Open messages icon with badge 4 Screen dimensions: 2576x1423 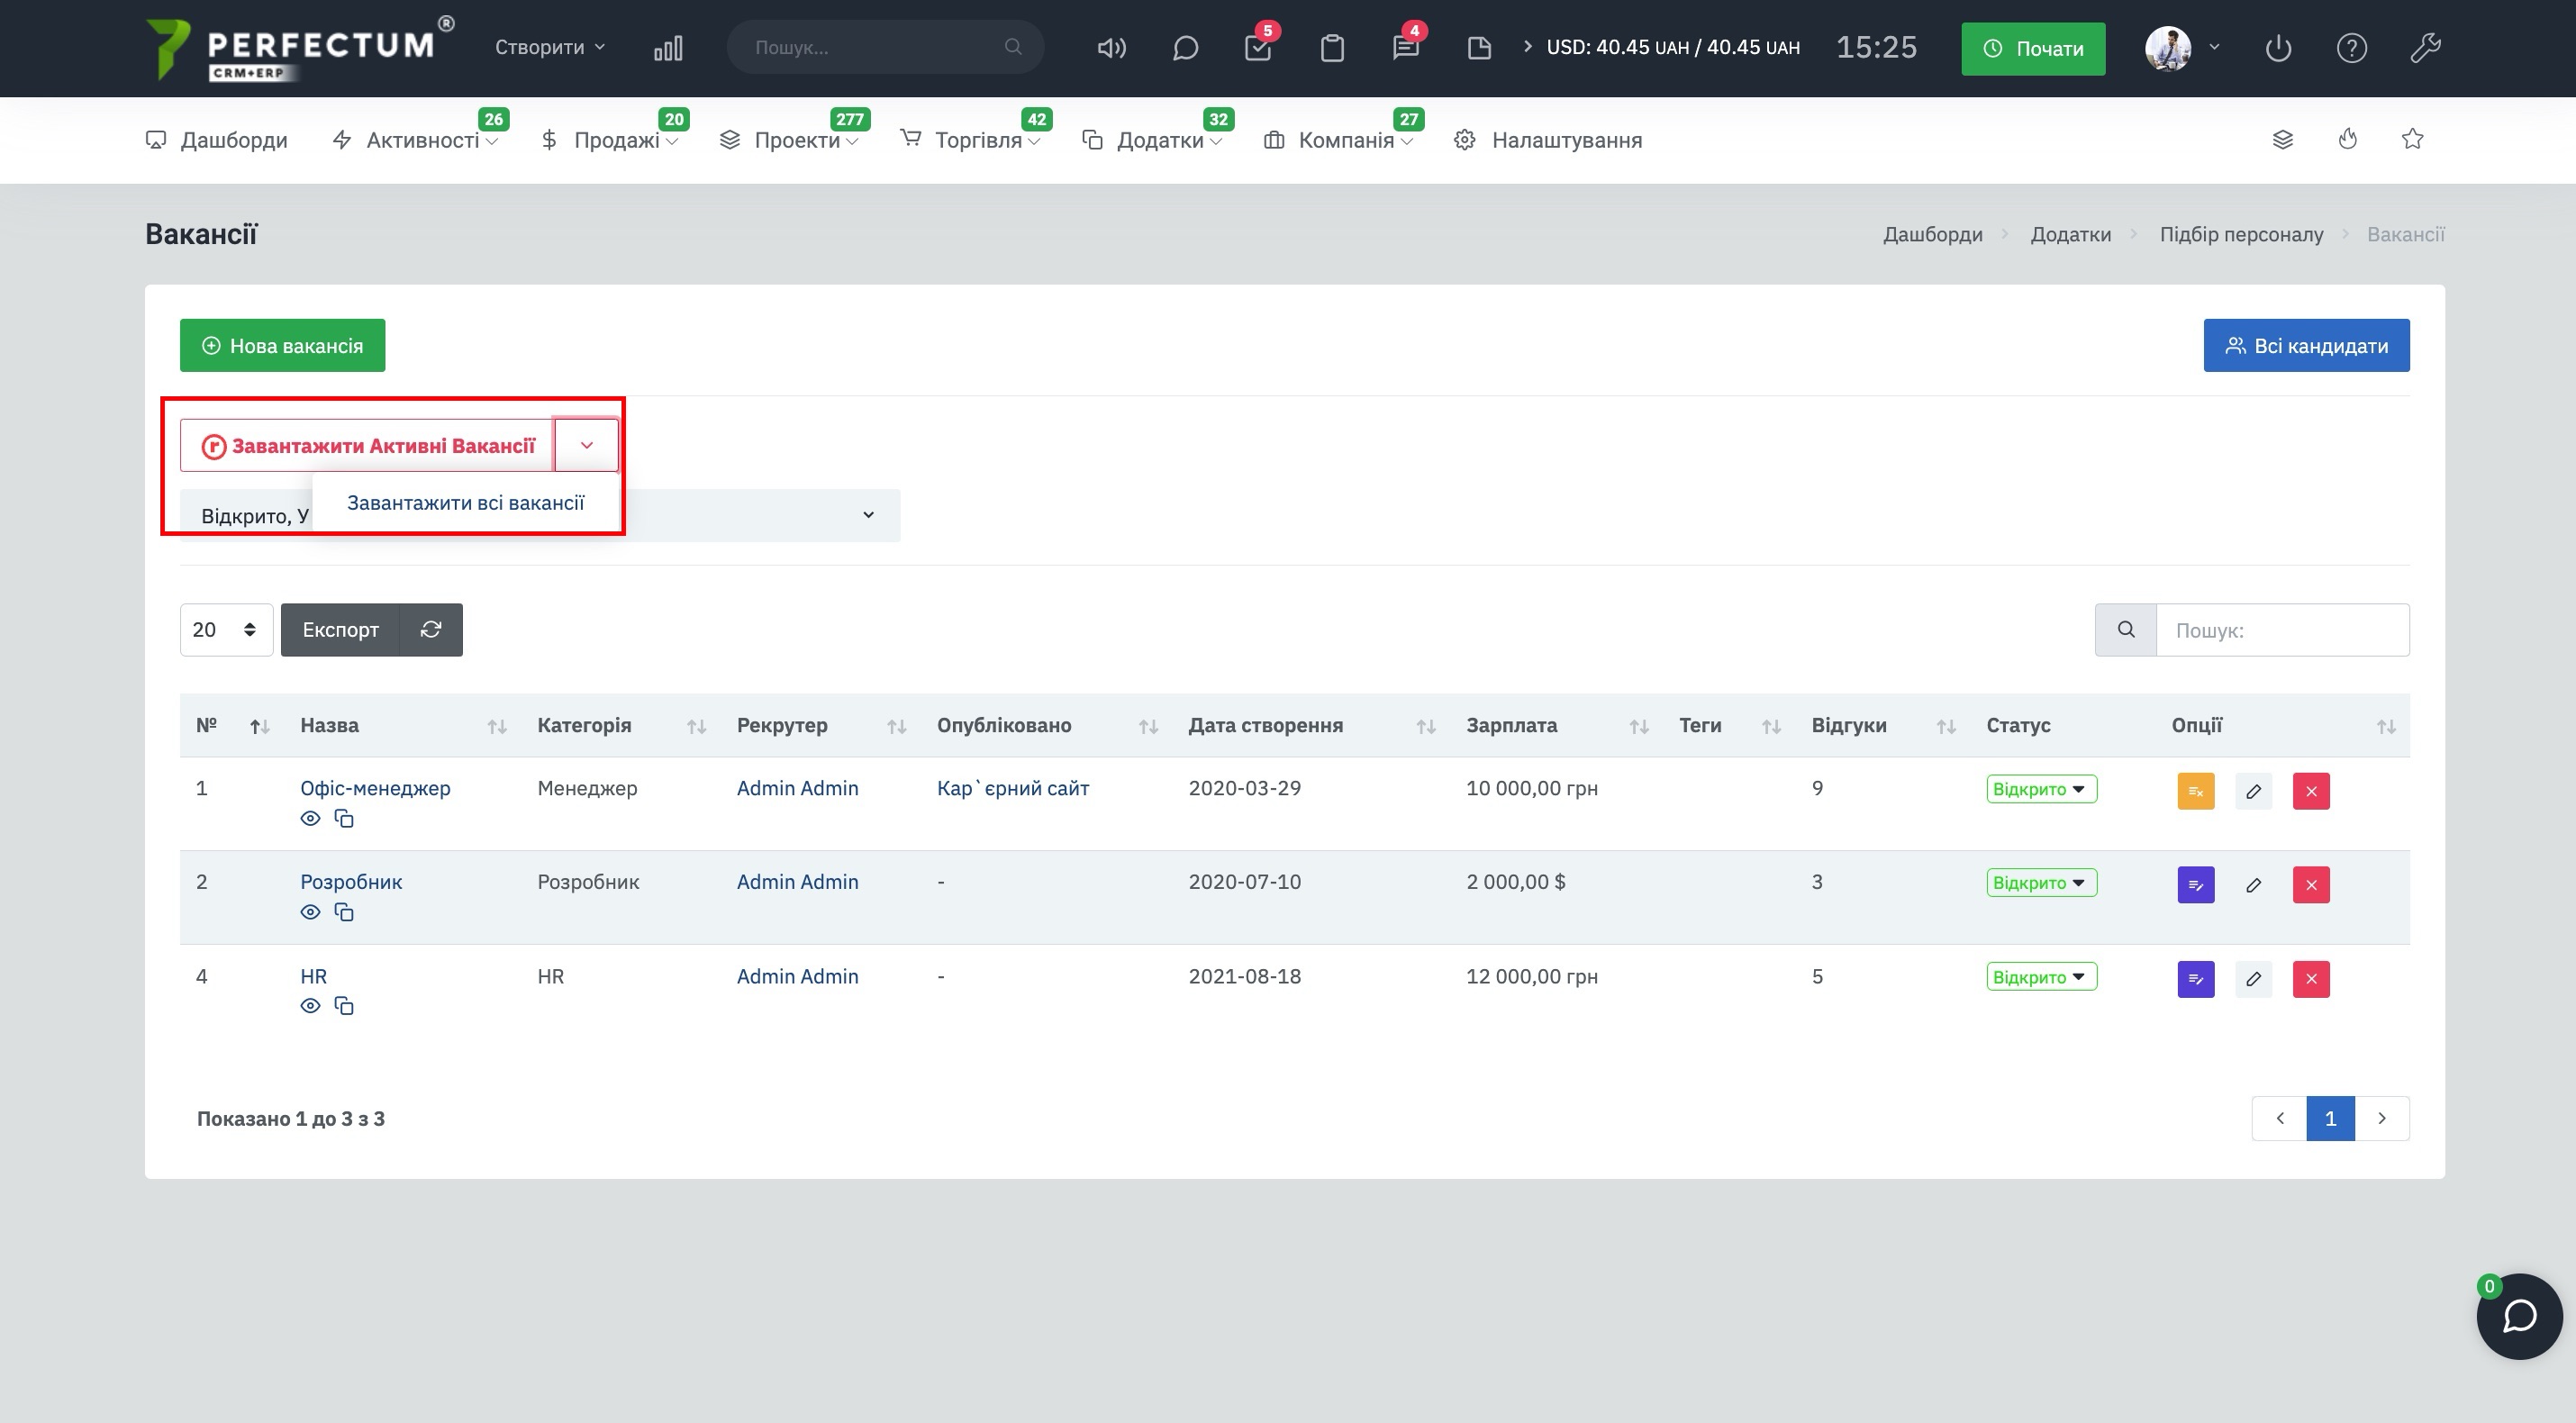click(x=1405, y=48)
